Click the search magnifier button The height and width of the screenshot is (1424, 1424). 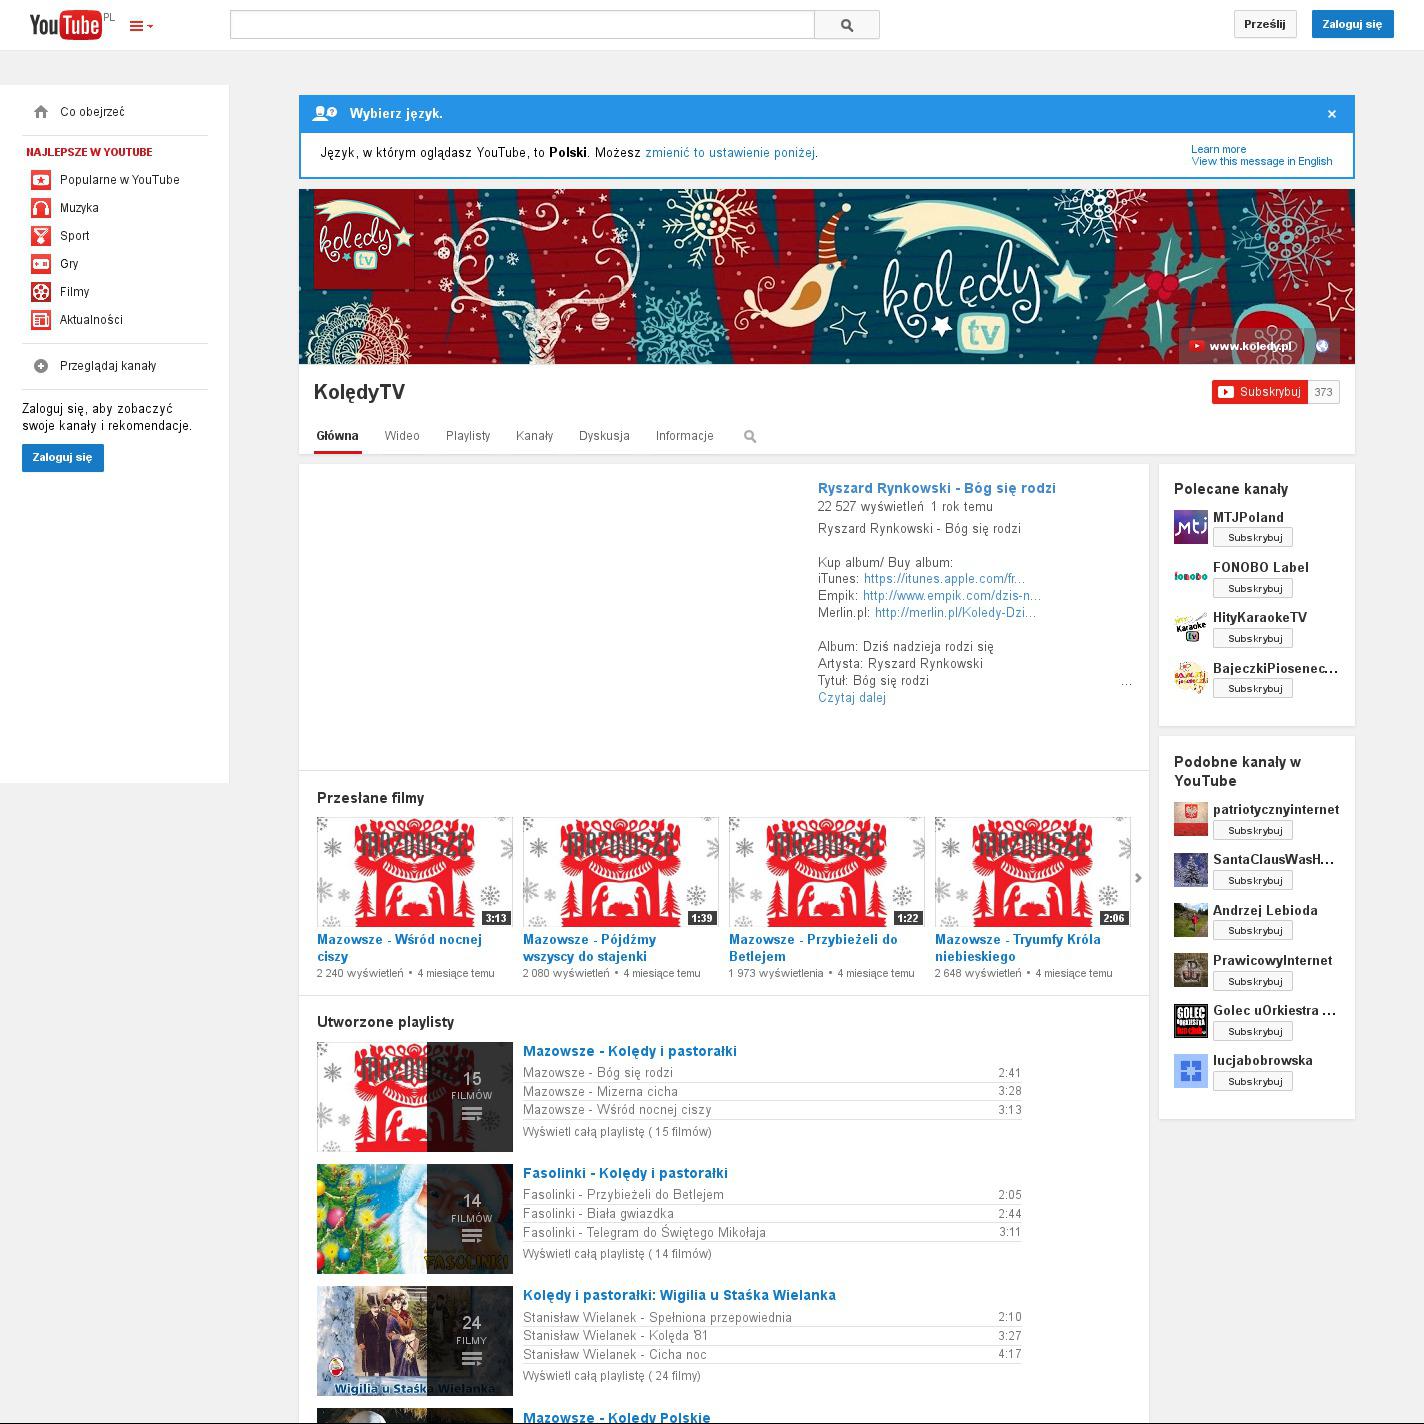point(846,25)
